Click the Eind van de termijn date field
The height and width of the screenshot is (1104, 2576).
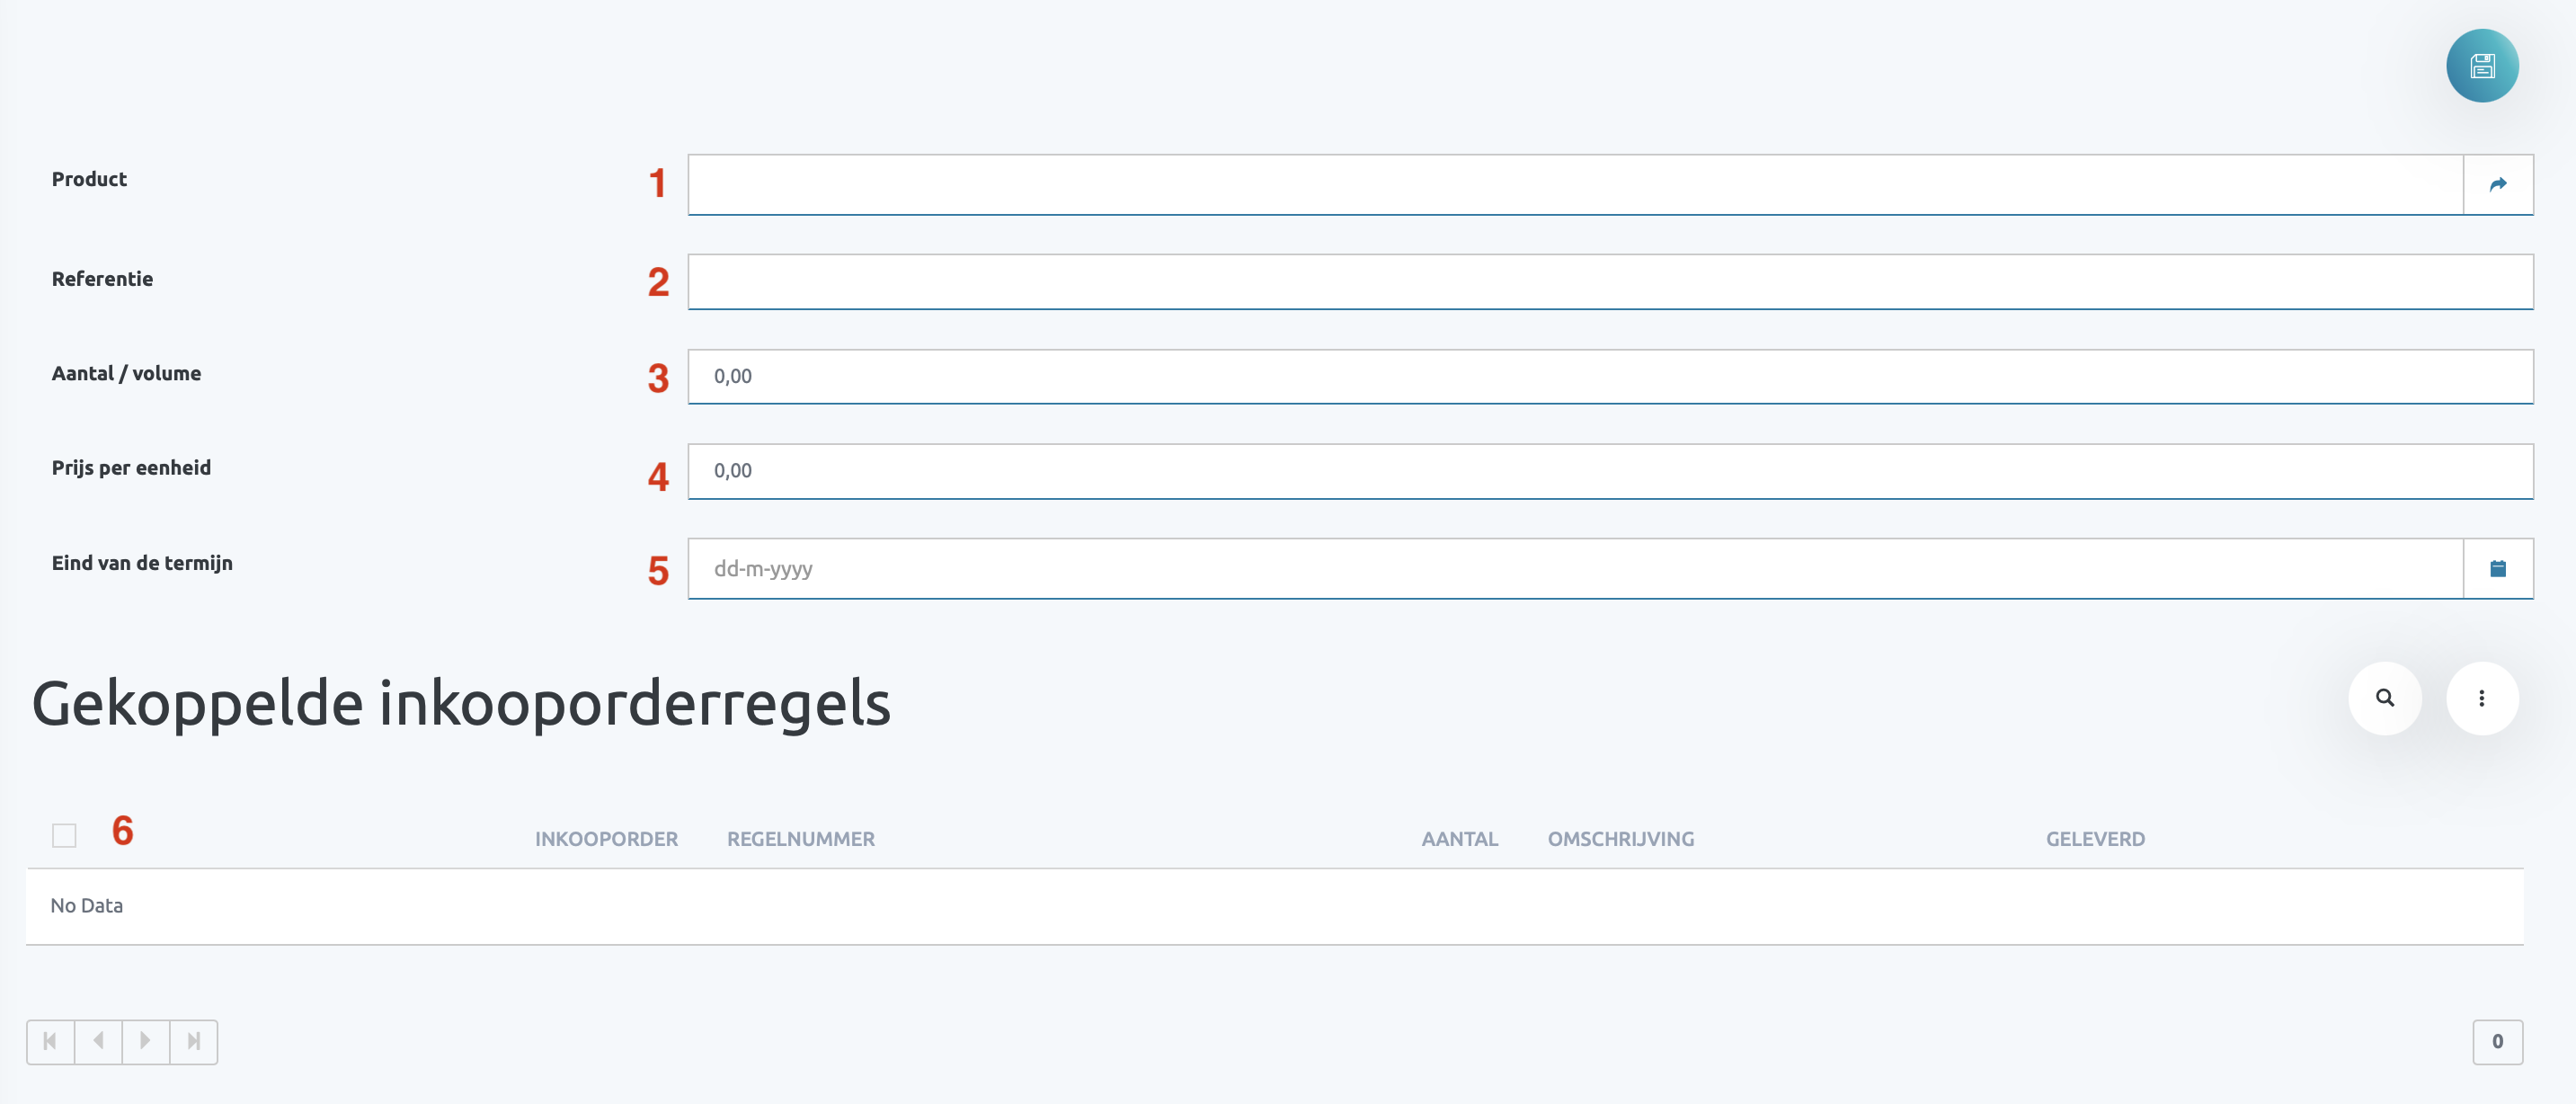[x=1575, y=569]
